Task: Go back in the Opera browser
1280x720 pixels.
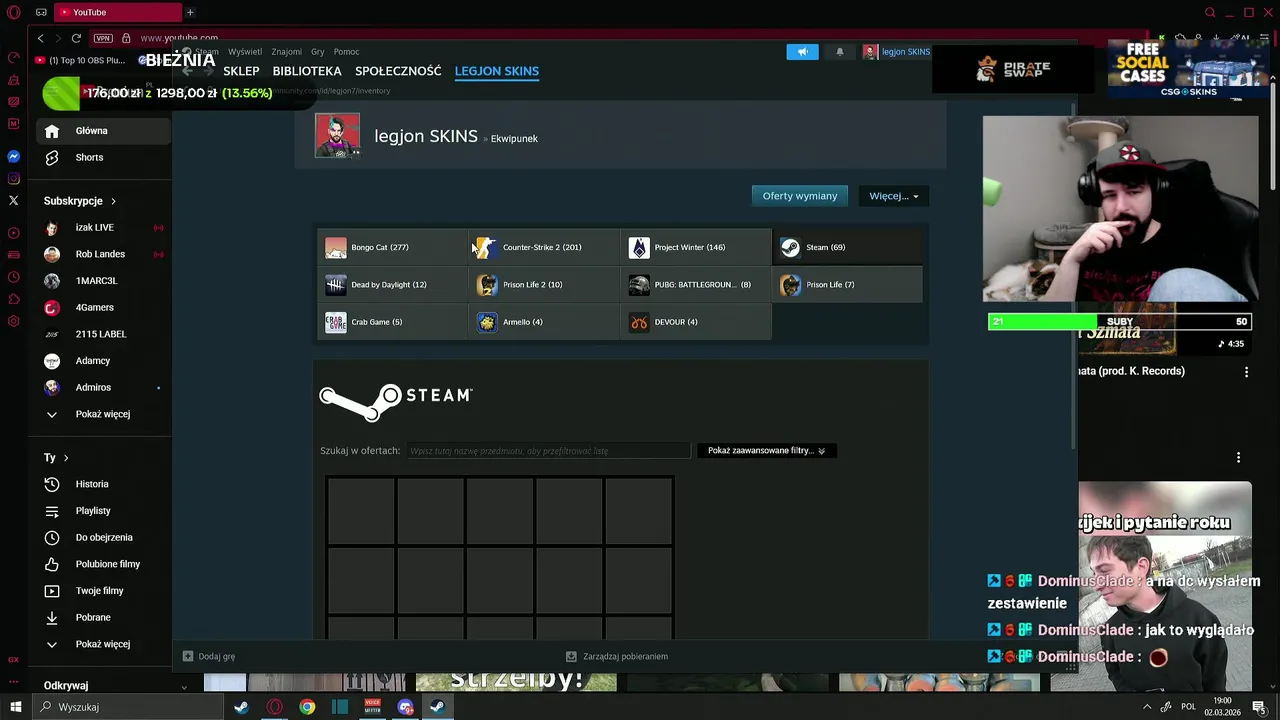Action: coord(40,38)
